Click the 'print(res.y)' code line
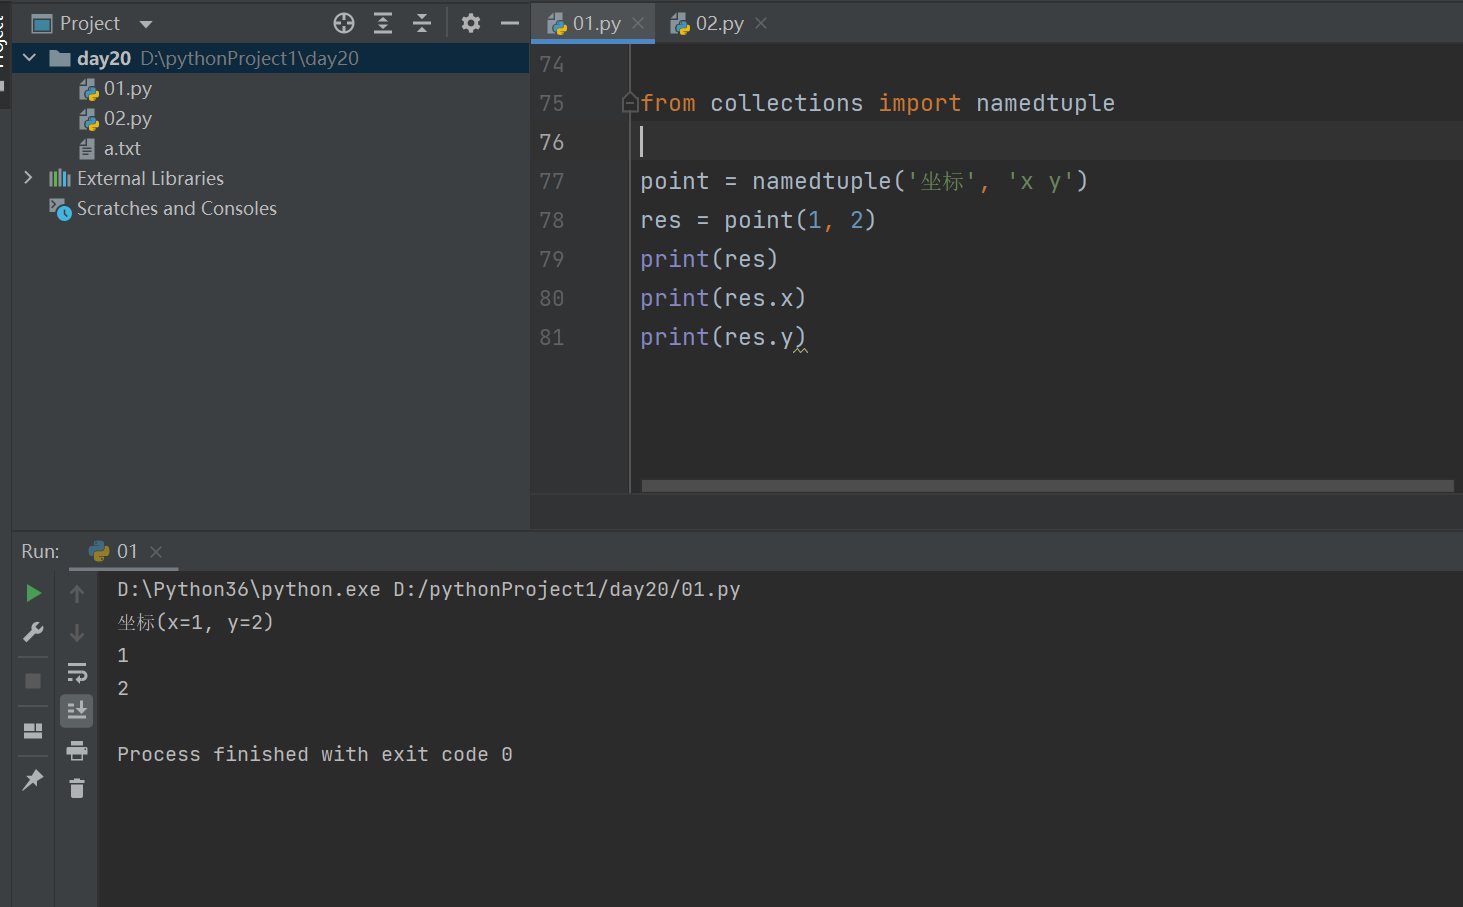The width and height of the screenshot is (1463, 907). coord(723,337)
